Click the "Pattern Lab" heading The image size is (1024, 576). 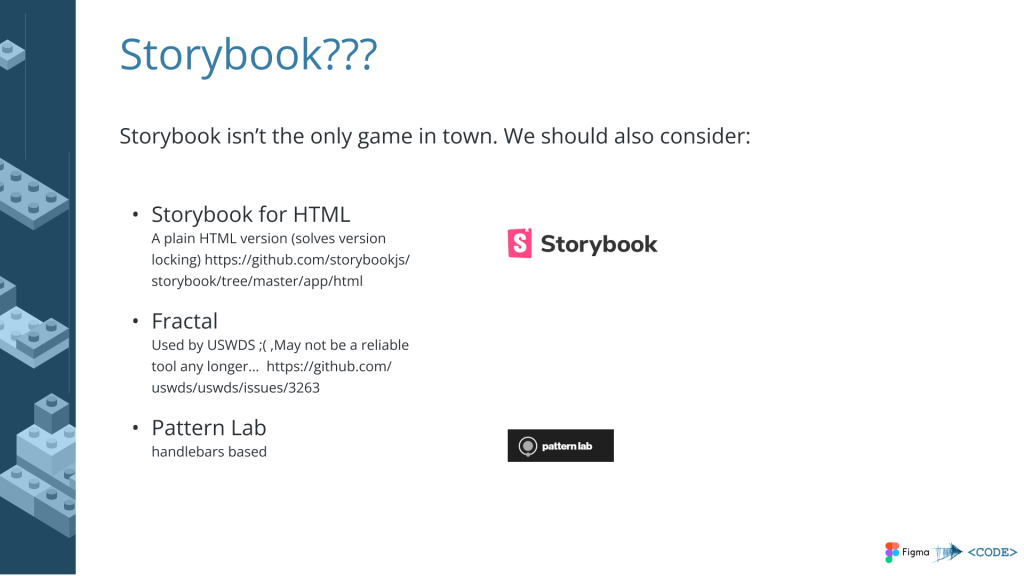click(209, 427)
